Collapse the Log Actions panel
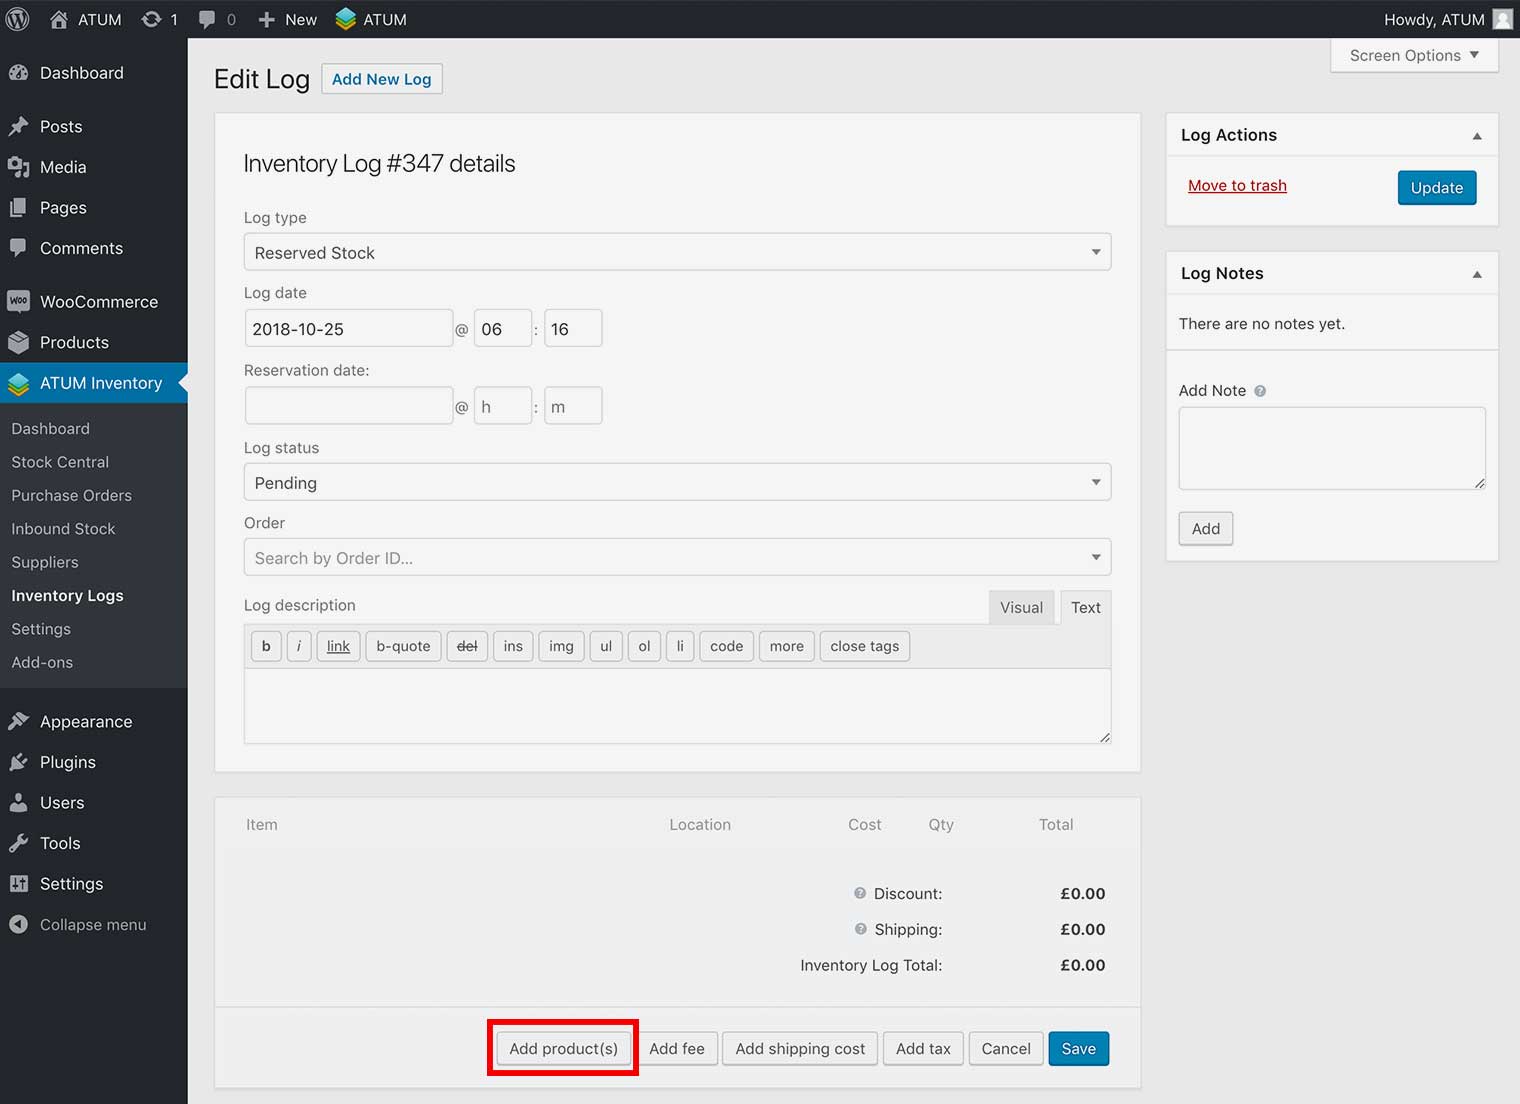Image resolution: width=1520 pixels, height=1104 pixels. tap(1477, 136)
